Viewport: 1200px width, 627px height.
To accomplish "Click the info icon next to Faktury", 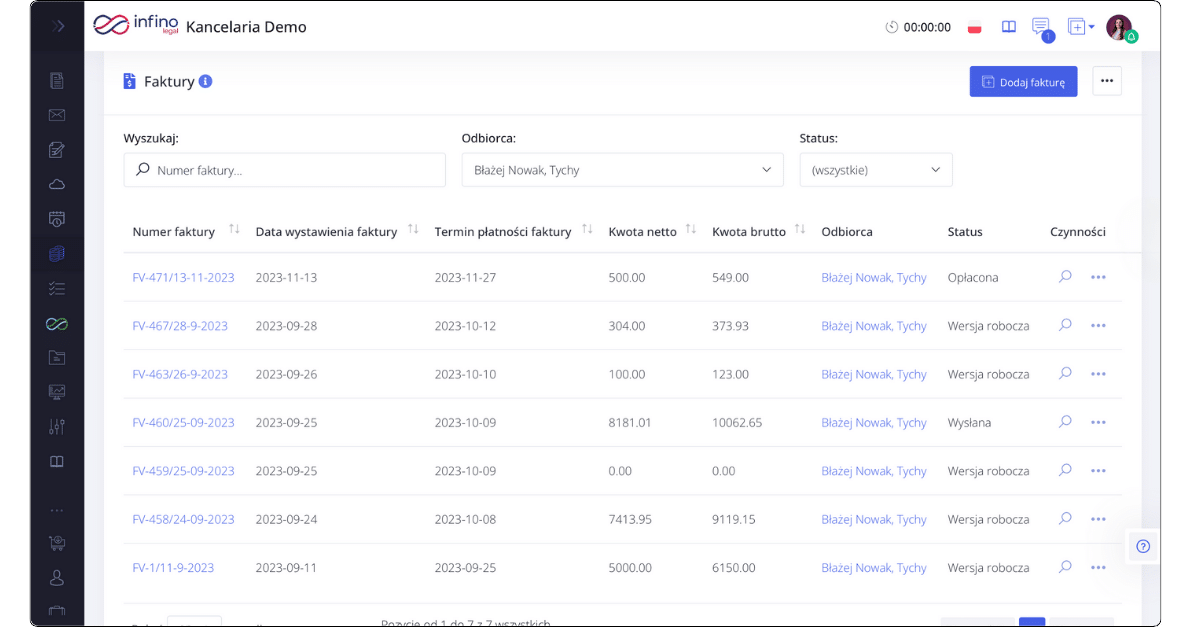I will [x=205, y=81].
